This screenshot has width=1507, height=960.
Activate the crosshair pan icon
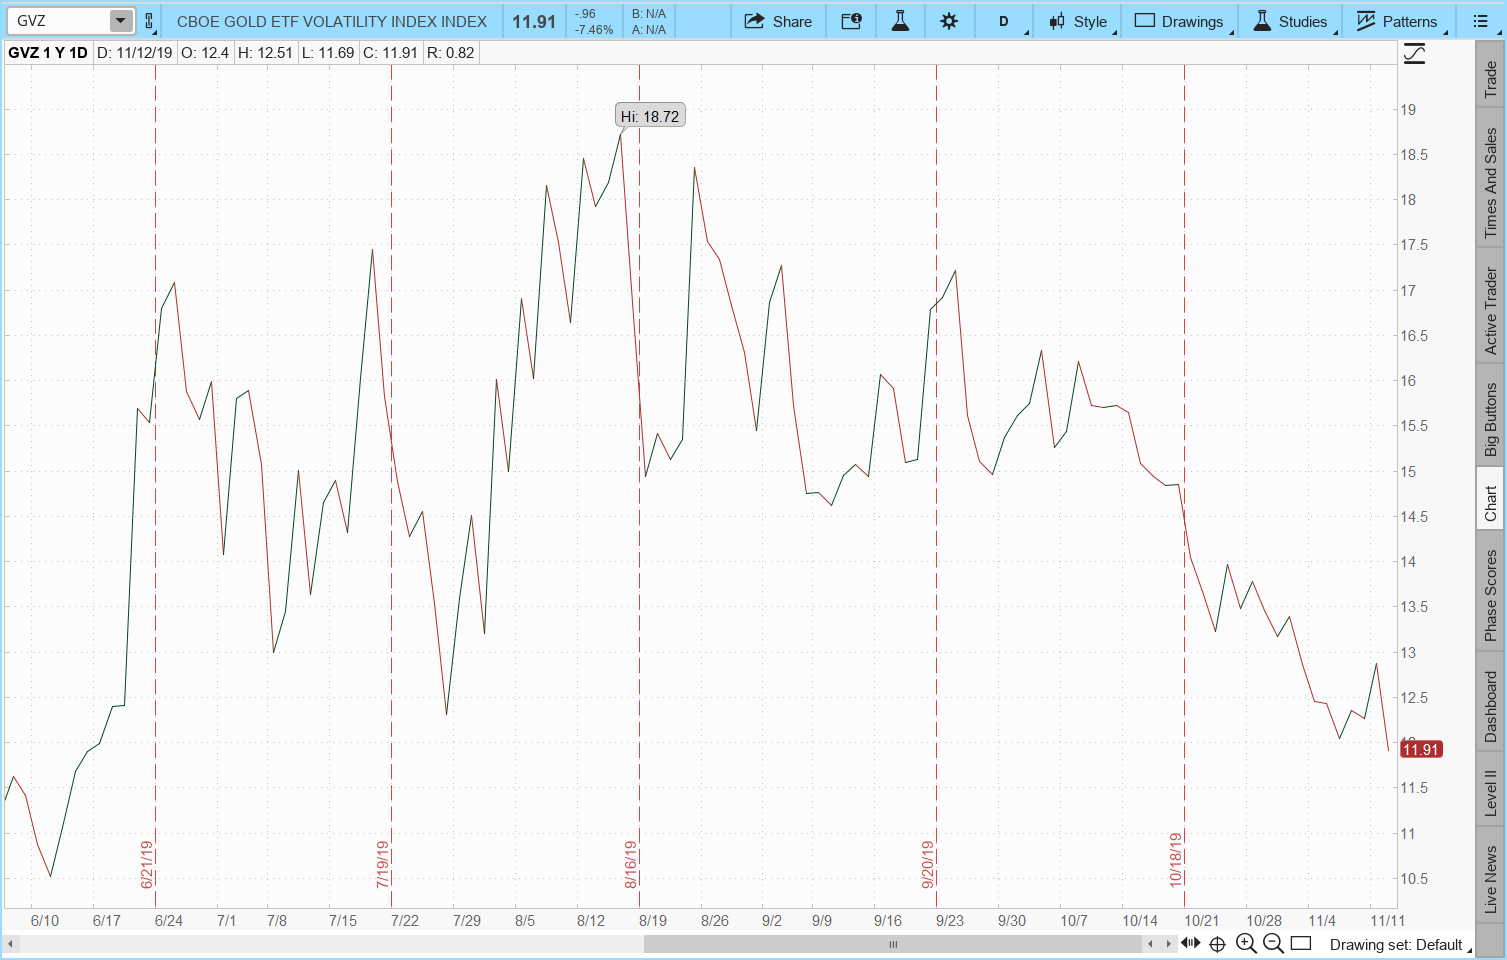(1217, 944)
